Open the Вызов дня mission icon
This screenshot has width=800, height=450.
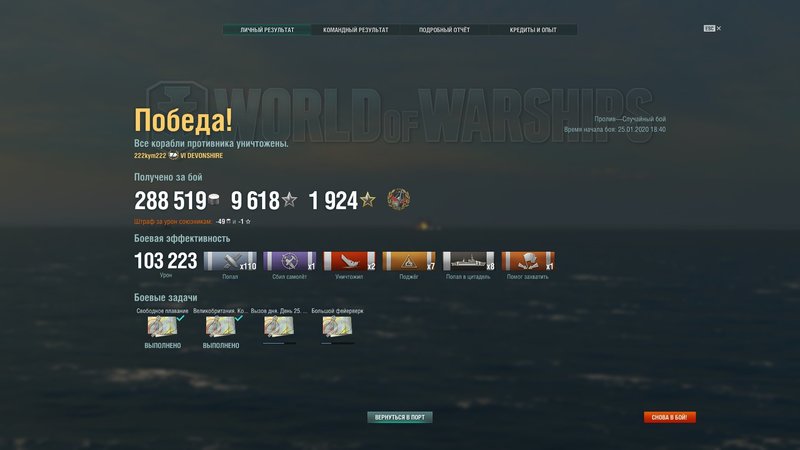point(279,327)
